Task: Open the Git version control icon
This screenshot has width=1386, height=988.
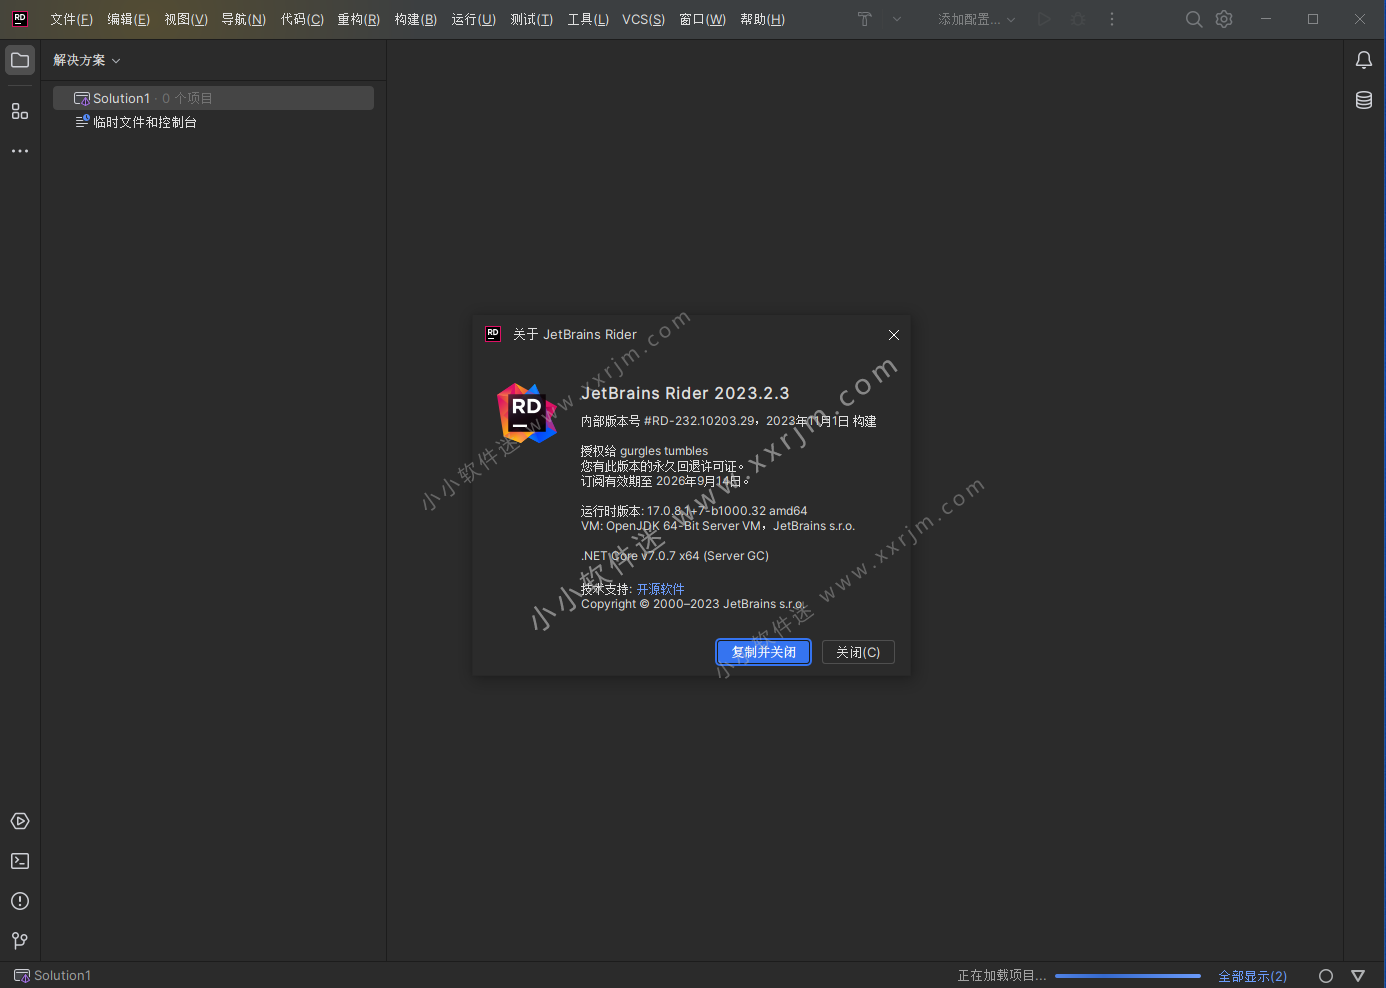Action: (20, 941)
